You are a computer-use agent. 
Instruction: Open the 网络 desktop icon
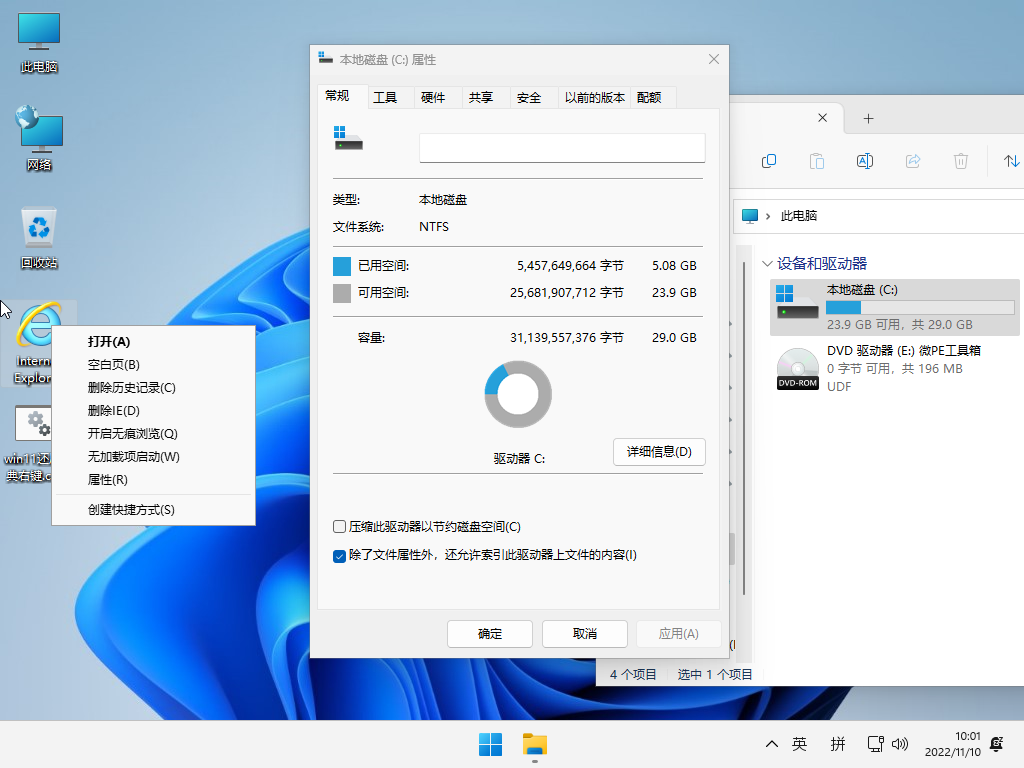[x=38, y=135]
